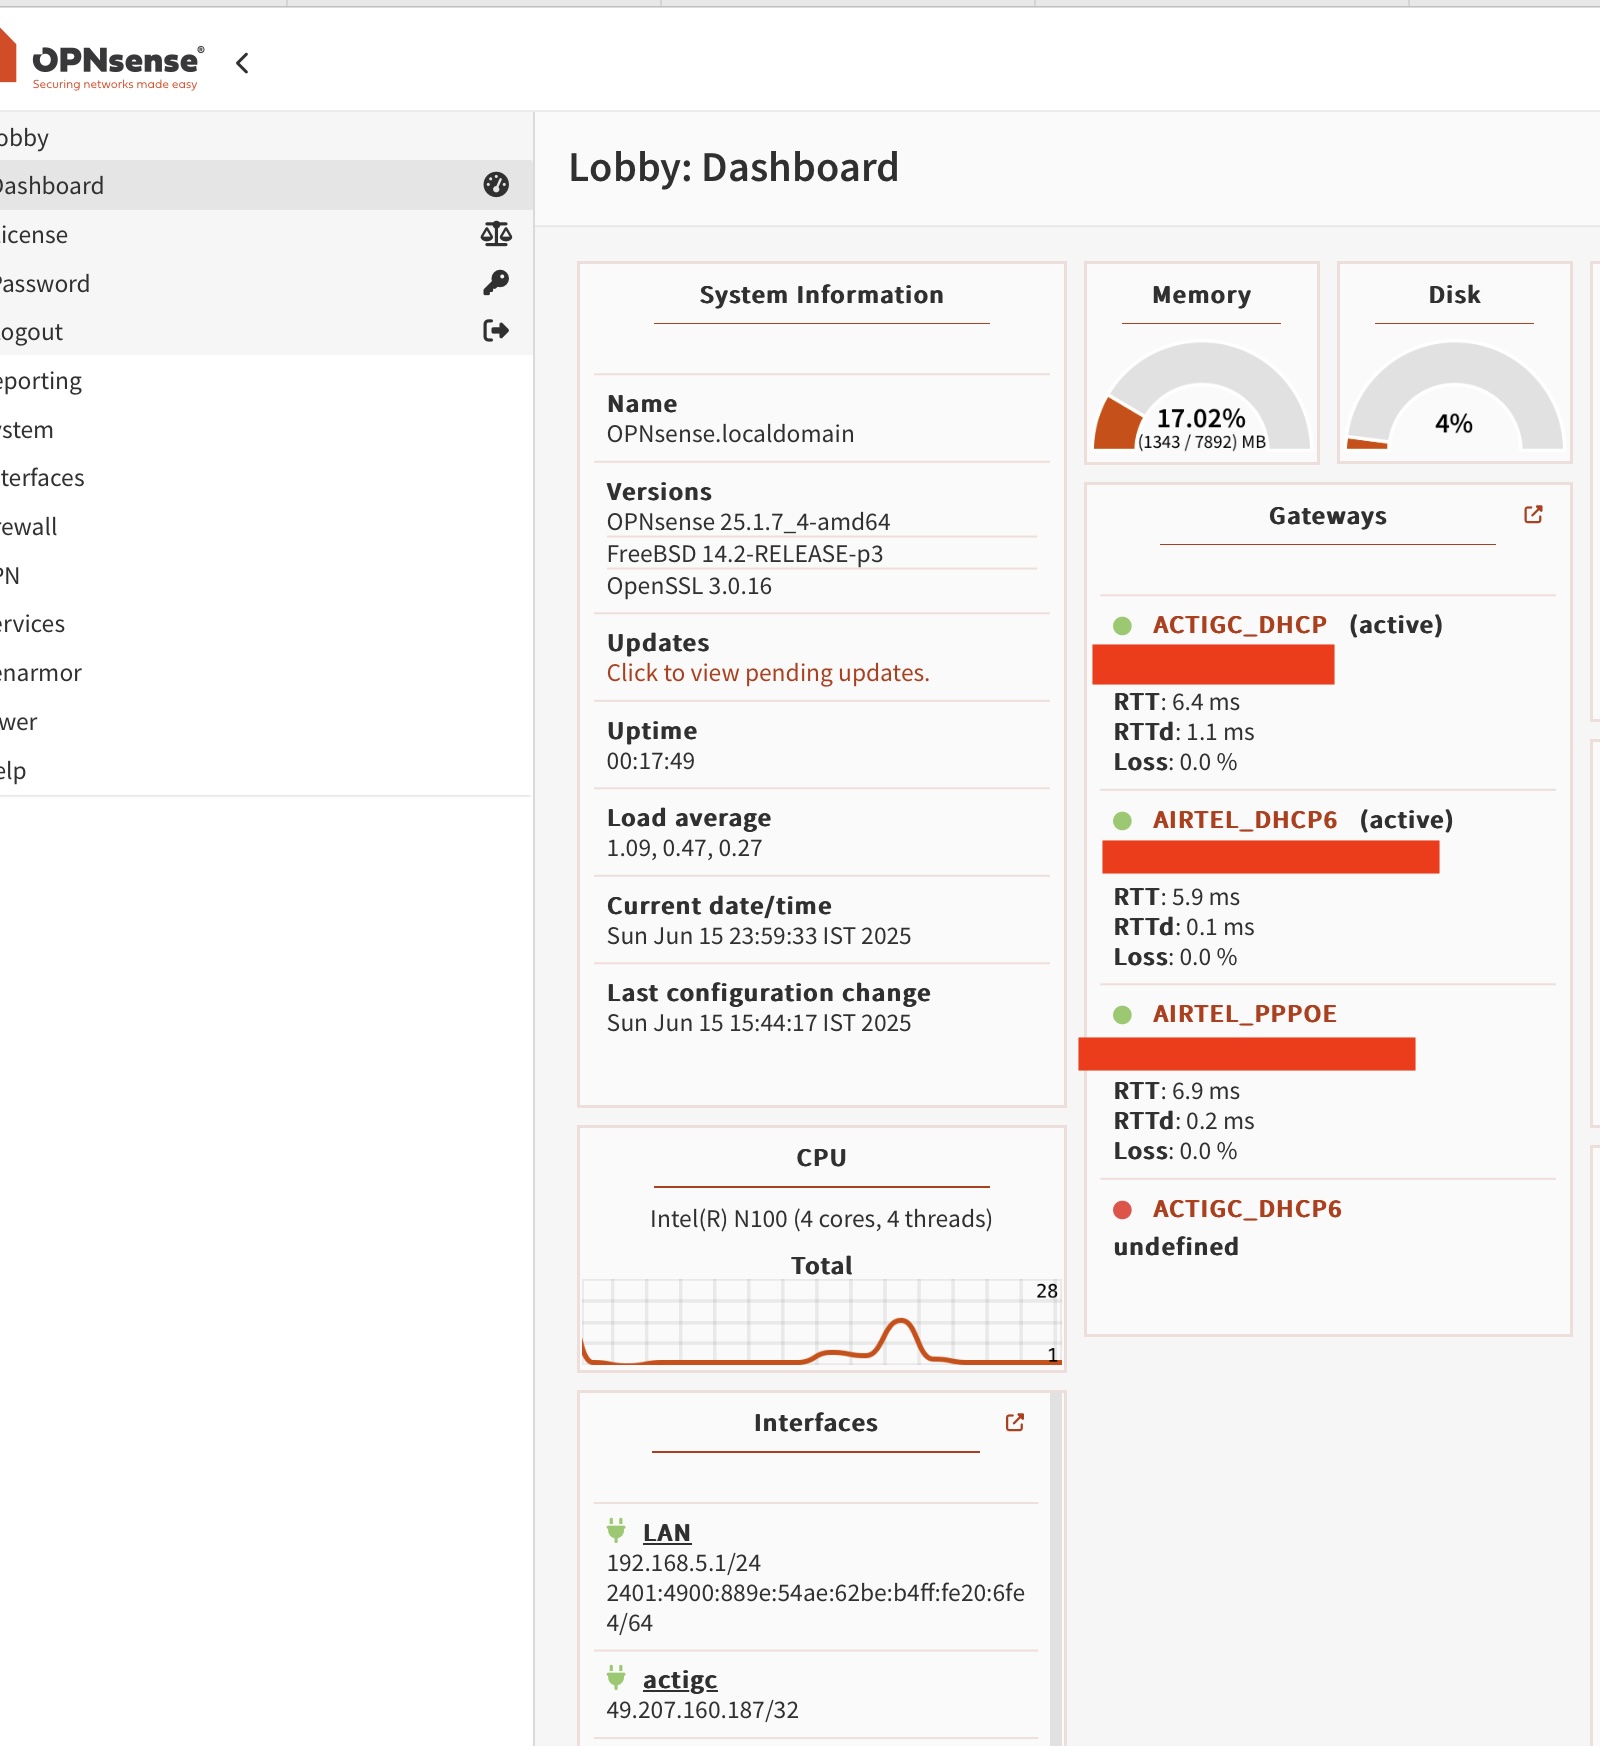Click the OpenSSL 3.0.16 version text
1600x1746 pixels.
(690, 586)
